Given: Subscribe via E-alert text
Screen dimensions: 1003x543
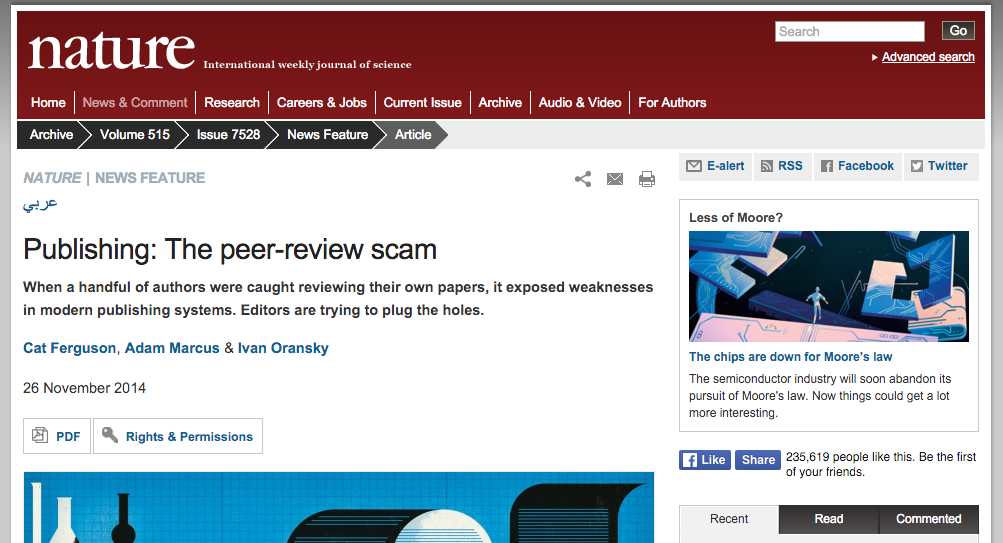Looking at the screenshot, I should pos(725,166).
